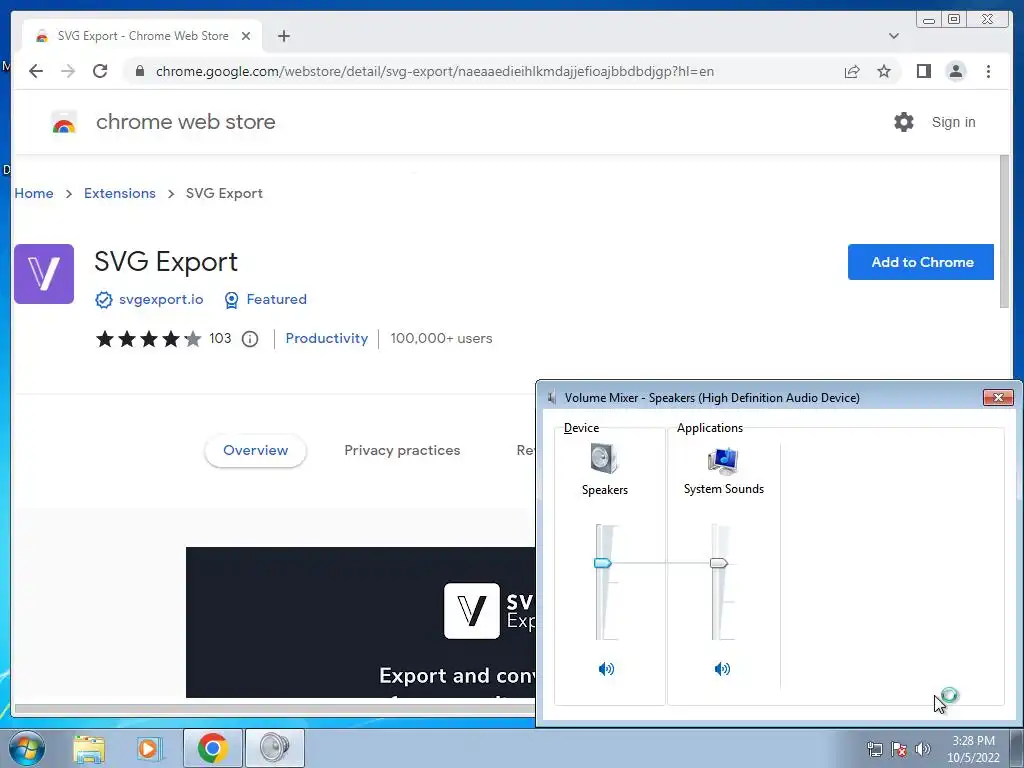This screenshot has width=1024, height=768.
Task: Click the Speakers volume slider handle
Action: (602, 562)
